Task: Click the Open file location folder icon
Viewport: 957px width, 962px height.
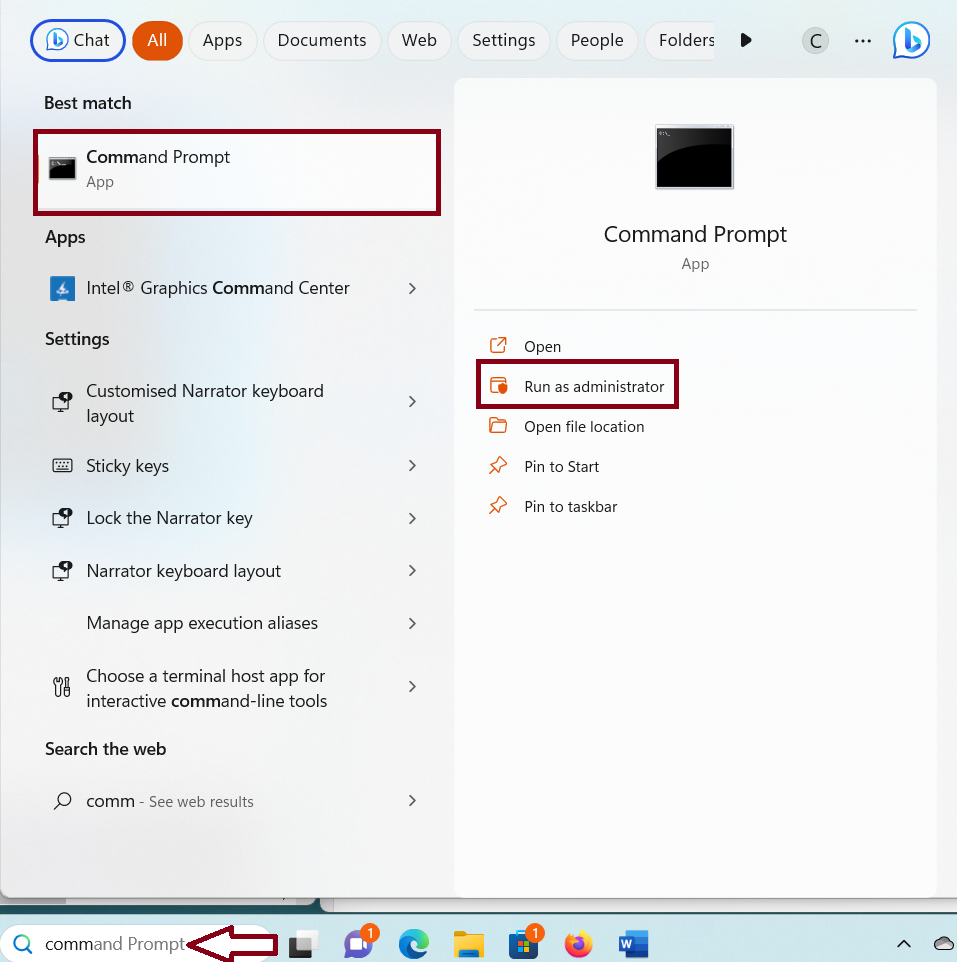Action: tap(498, 425)
